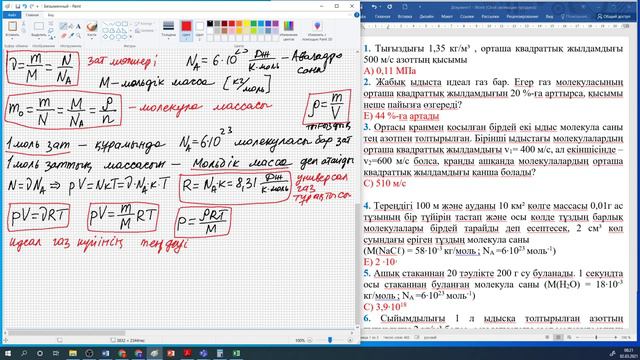640x360 pixels.
Task: Adjust the Word zoom slider
Action: 596,338
